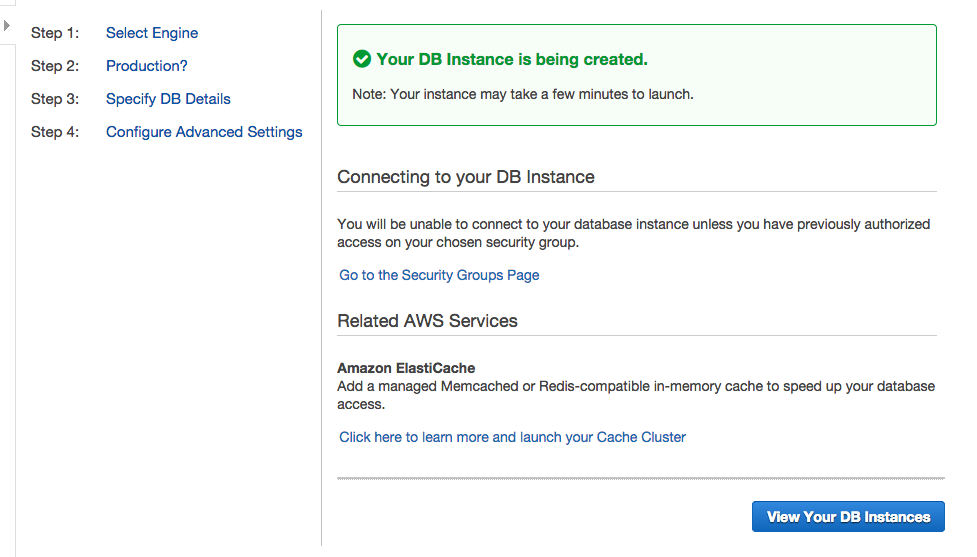Open the Specify DB Details step
Screen dimensions: 977x557
tap(168, 99)
